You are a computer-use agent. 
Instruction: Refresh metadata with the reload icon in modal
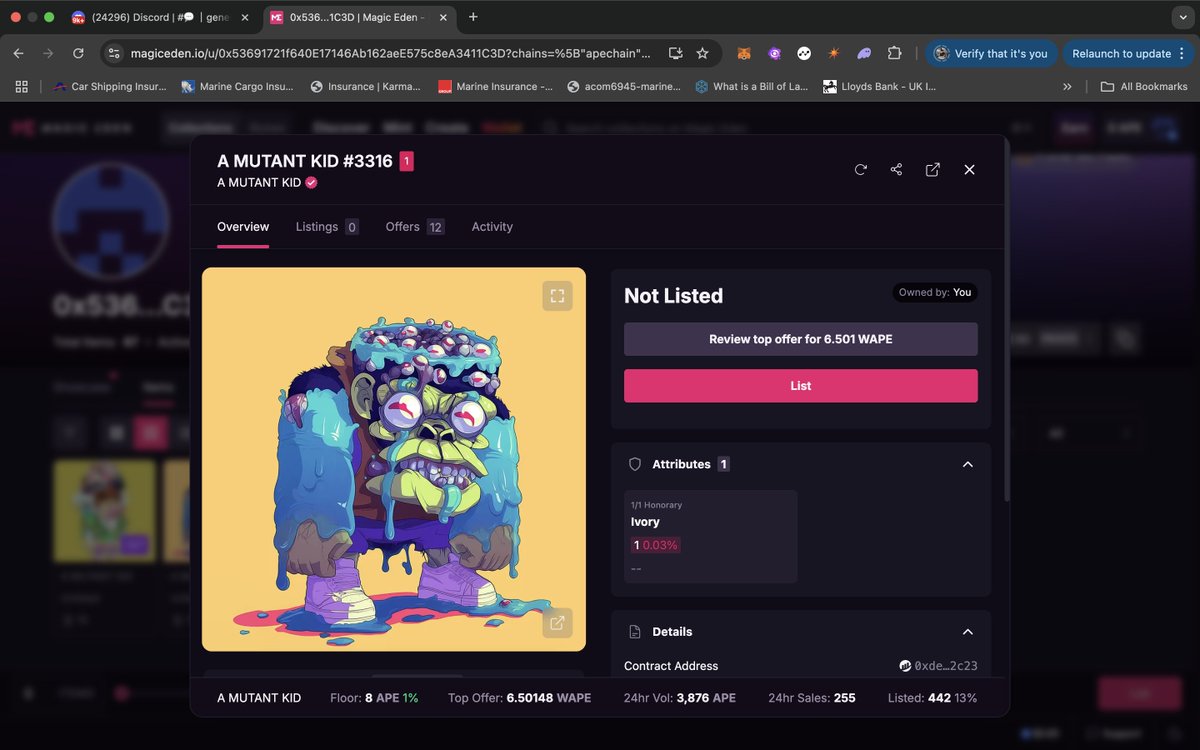860,170
